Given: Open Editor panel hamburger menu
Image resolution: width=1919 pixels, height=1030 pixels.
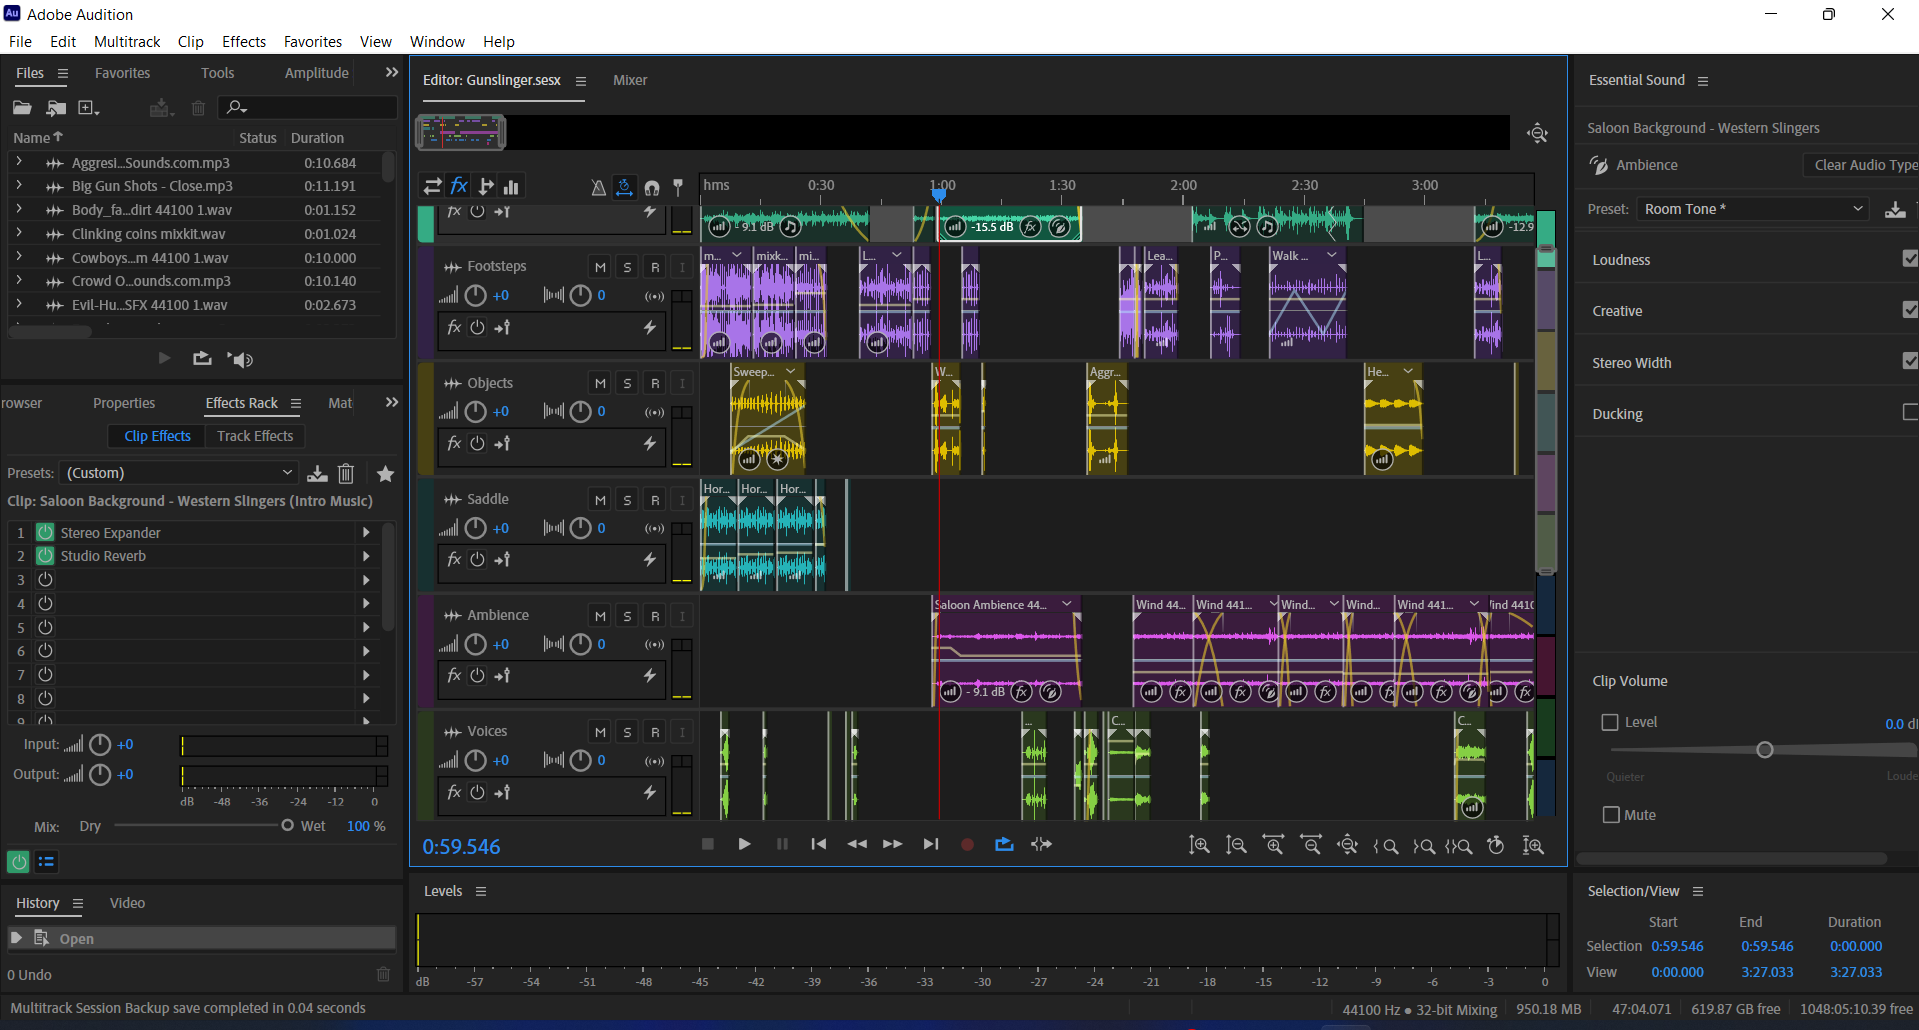Looking at the screenshot, I should pos(580,81).
